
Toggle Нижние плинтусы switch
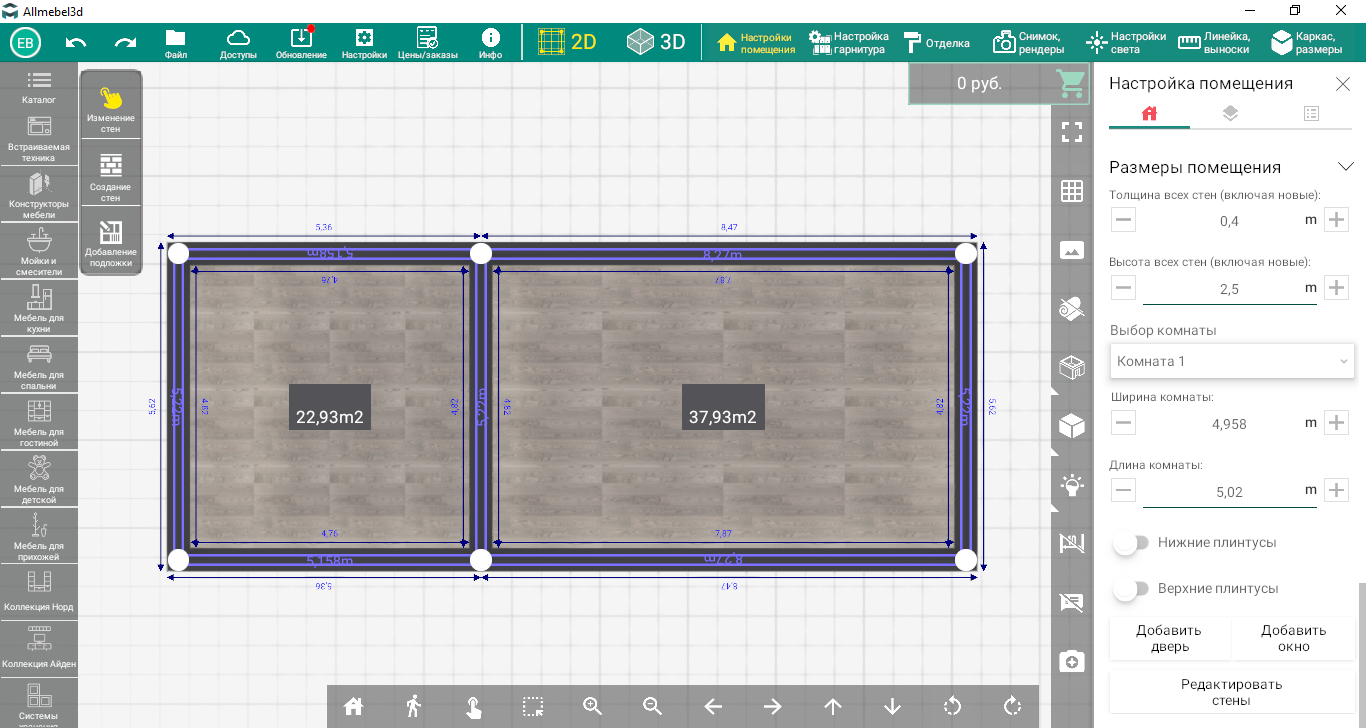coord(1132,543)
